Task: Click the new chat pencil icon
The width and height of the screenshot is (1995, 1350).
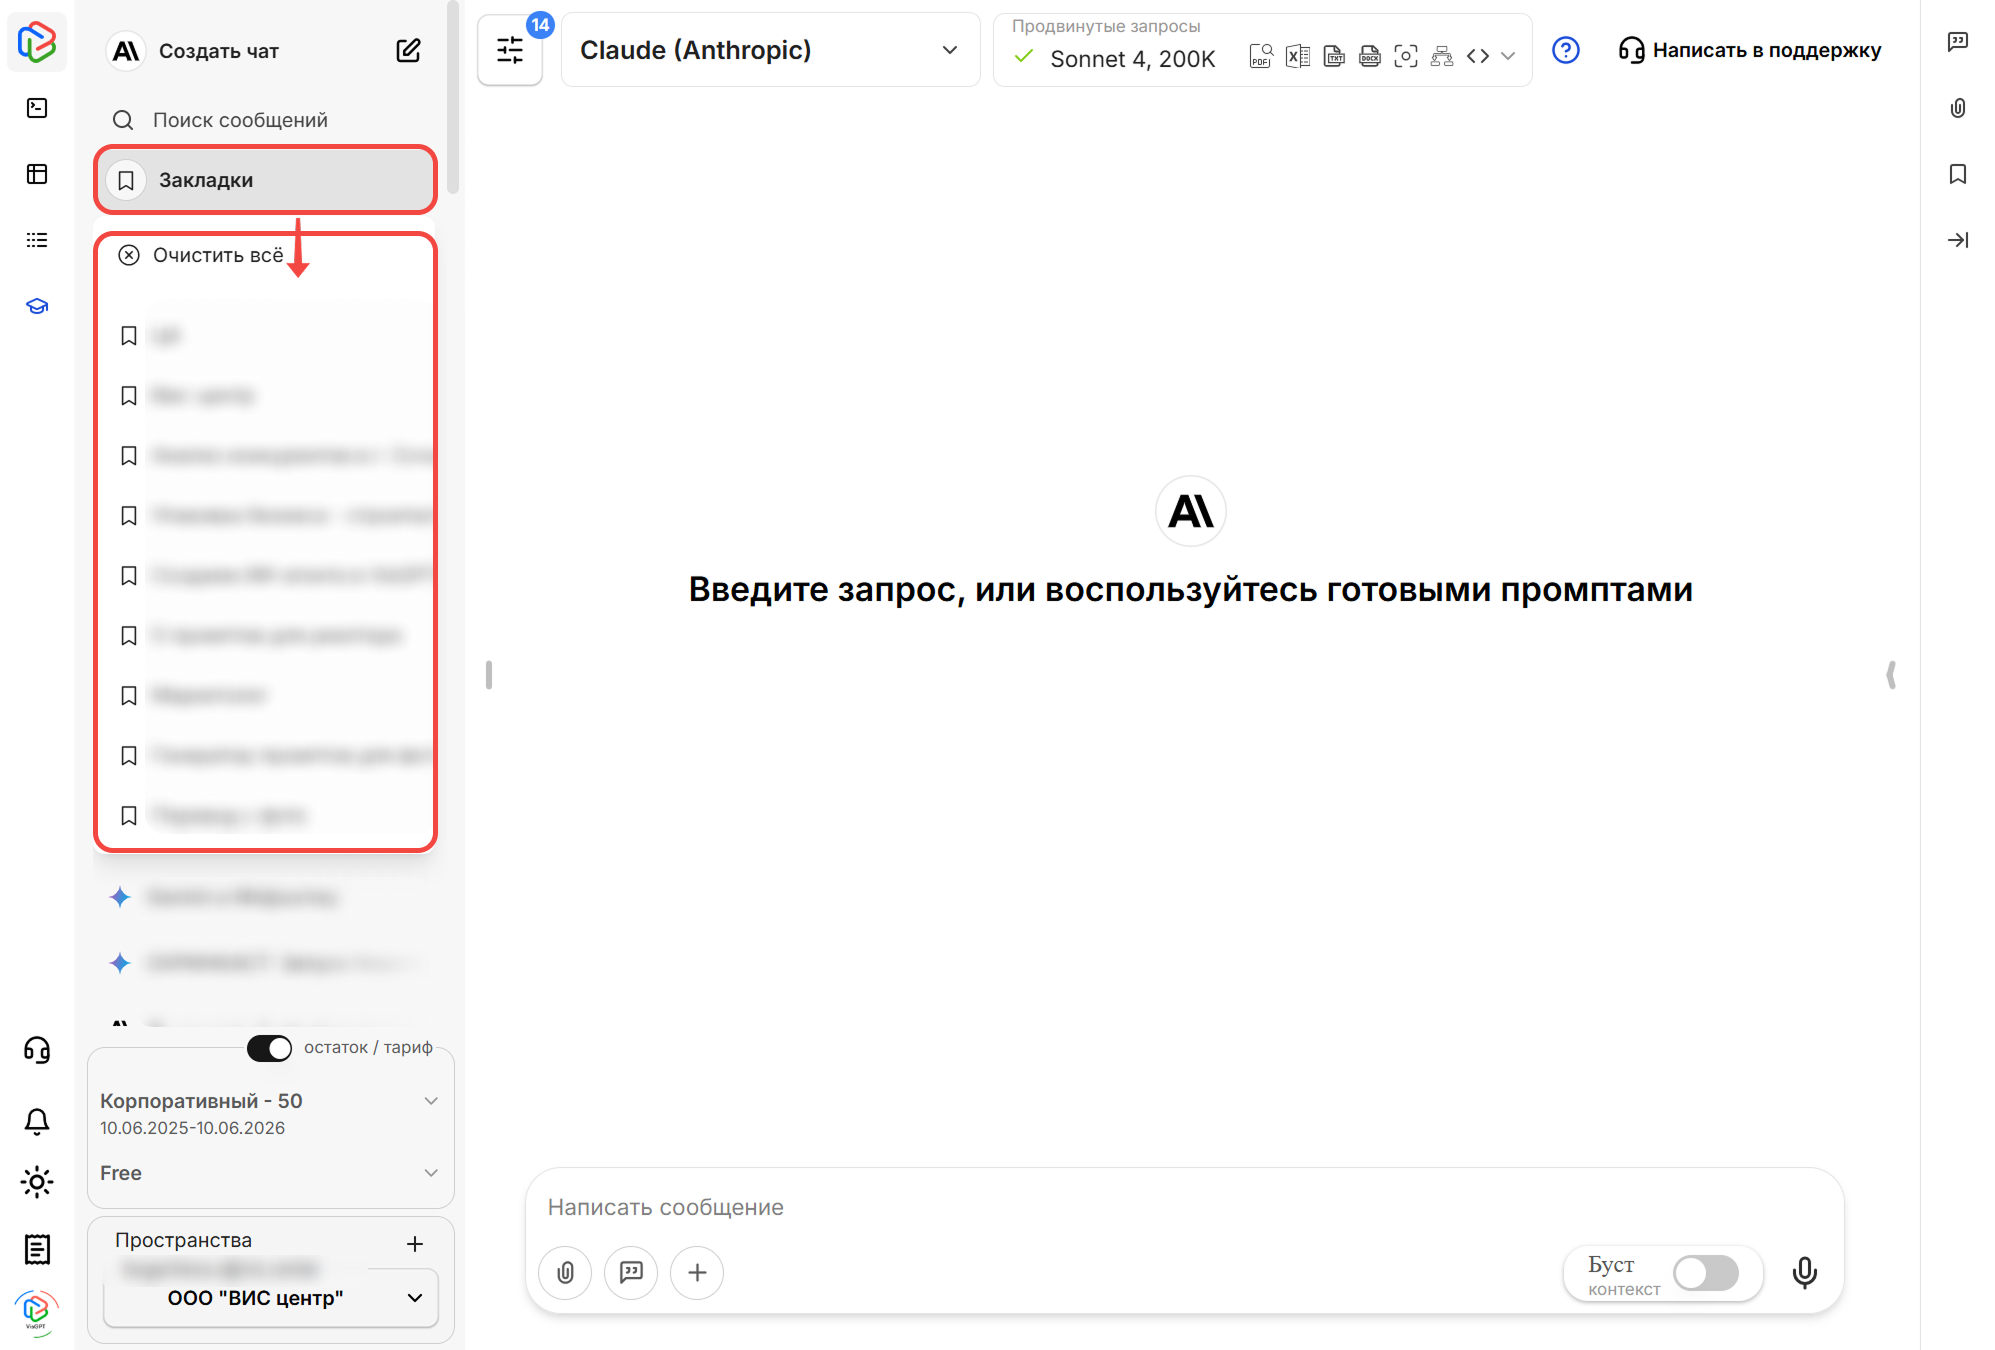Action: pos(408,51)
